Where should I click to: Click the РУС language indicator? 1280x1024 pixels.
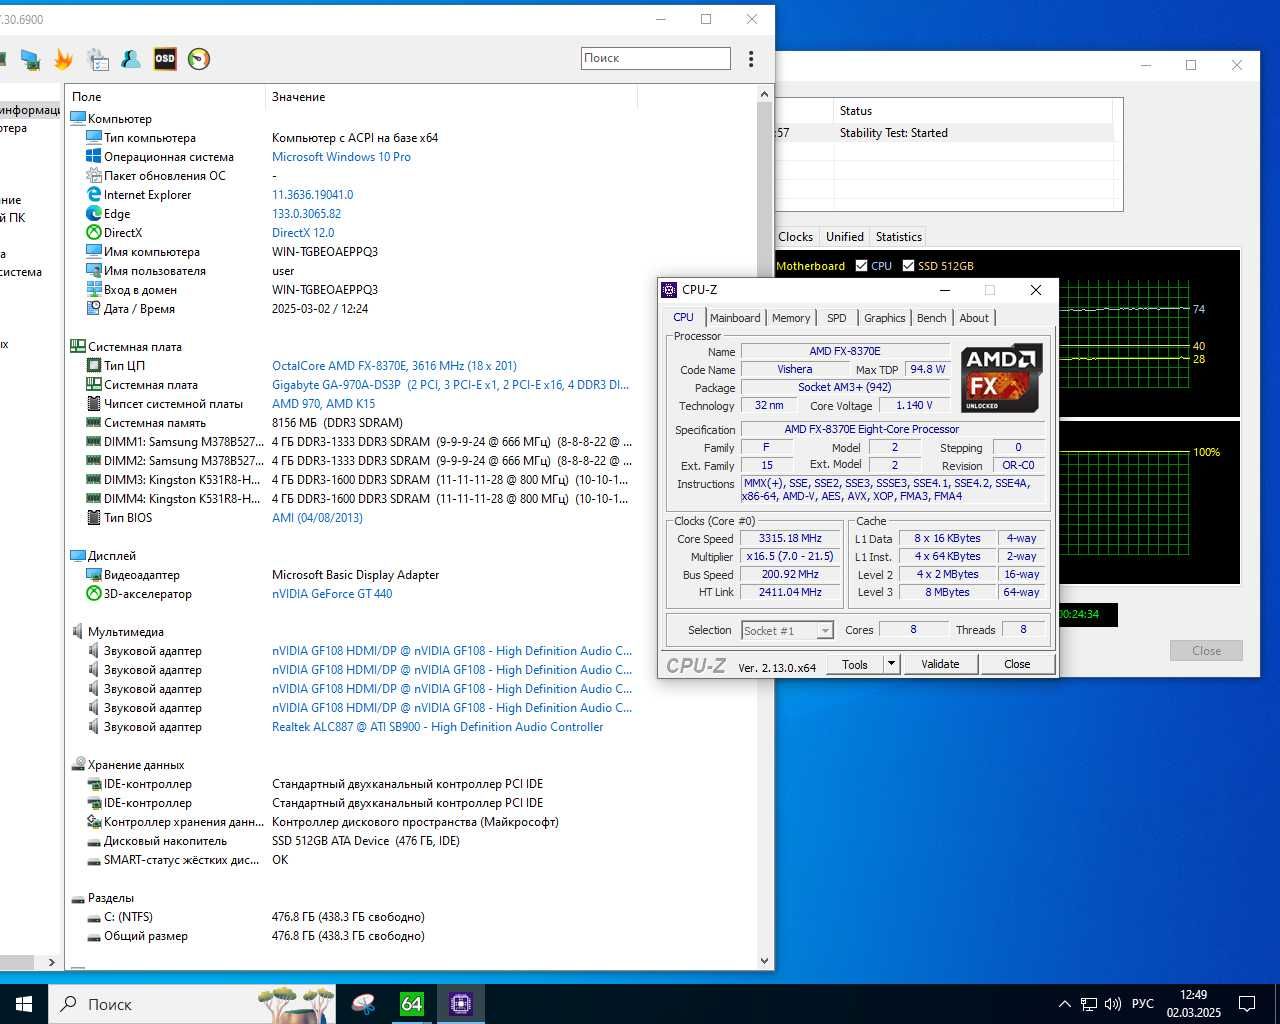pos(1143,1004)
